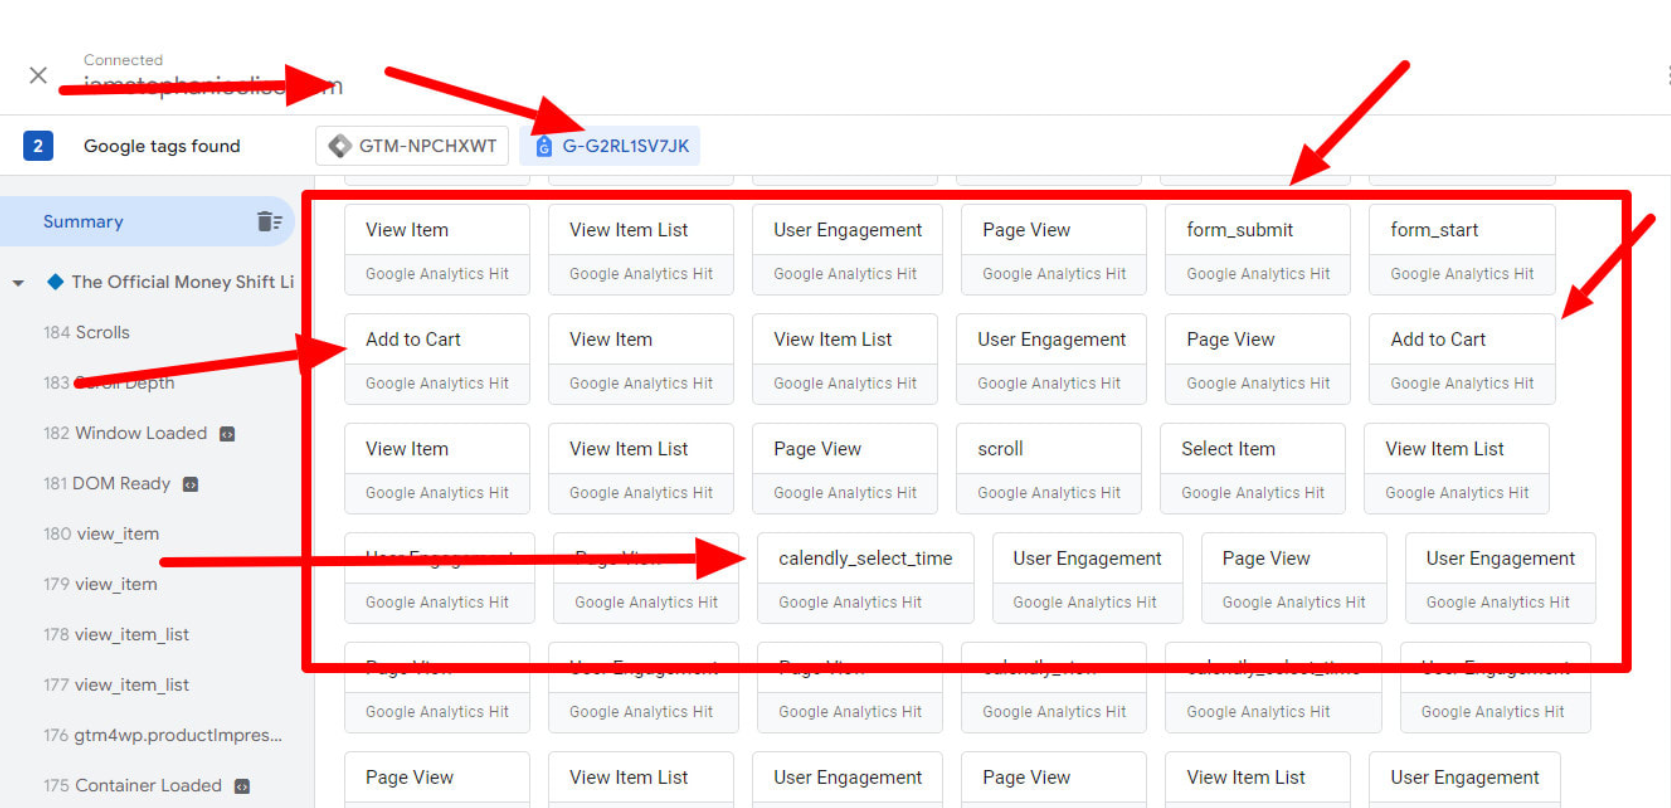The width and height of the screenshot is (1671, 808).
Task: Select event 178 view_item_list in sidebar
Action: pyautogui.click(x=116, y=634)
